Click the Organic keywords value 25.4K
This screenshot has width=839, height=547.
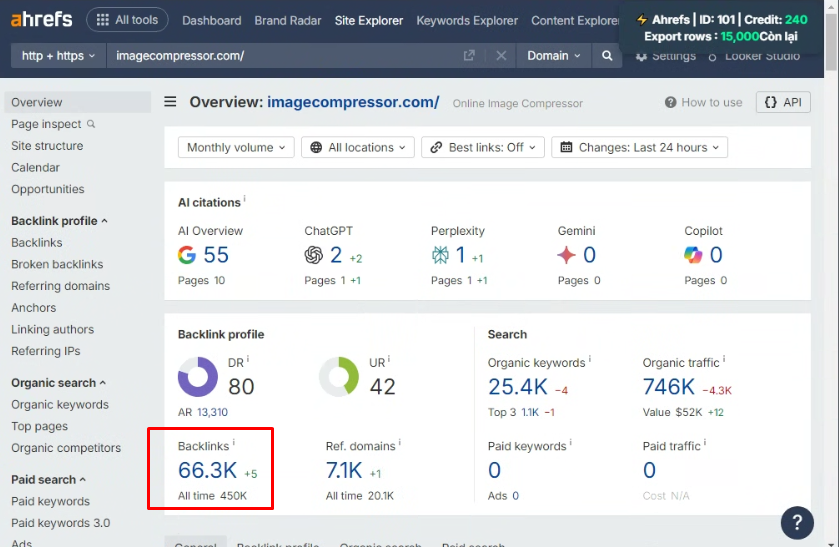point(517,386)
